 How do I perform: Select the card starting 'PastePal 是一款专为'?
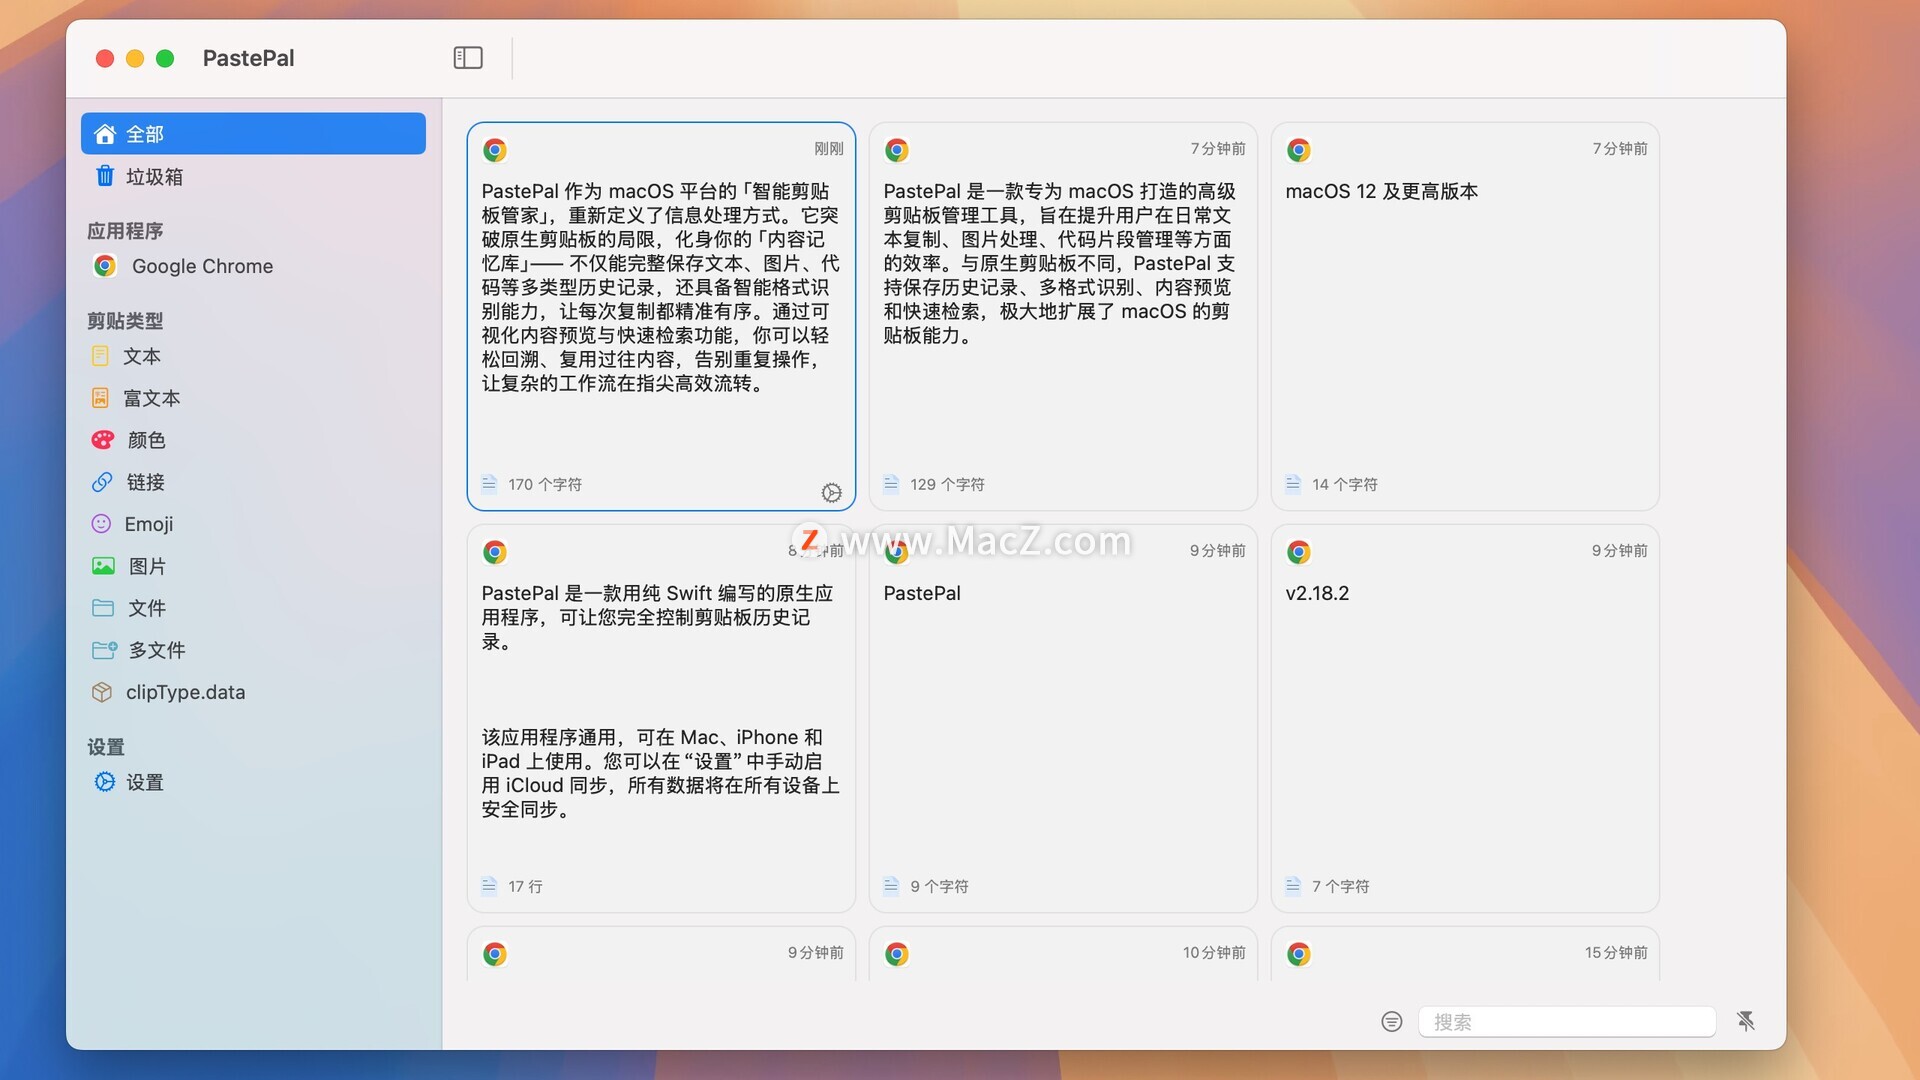click(x=1063, y=316)
